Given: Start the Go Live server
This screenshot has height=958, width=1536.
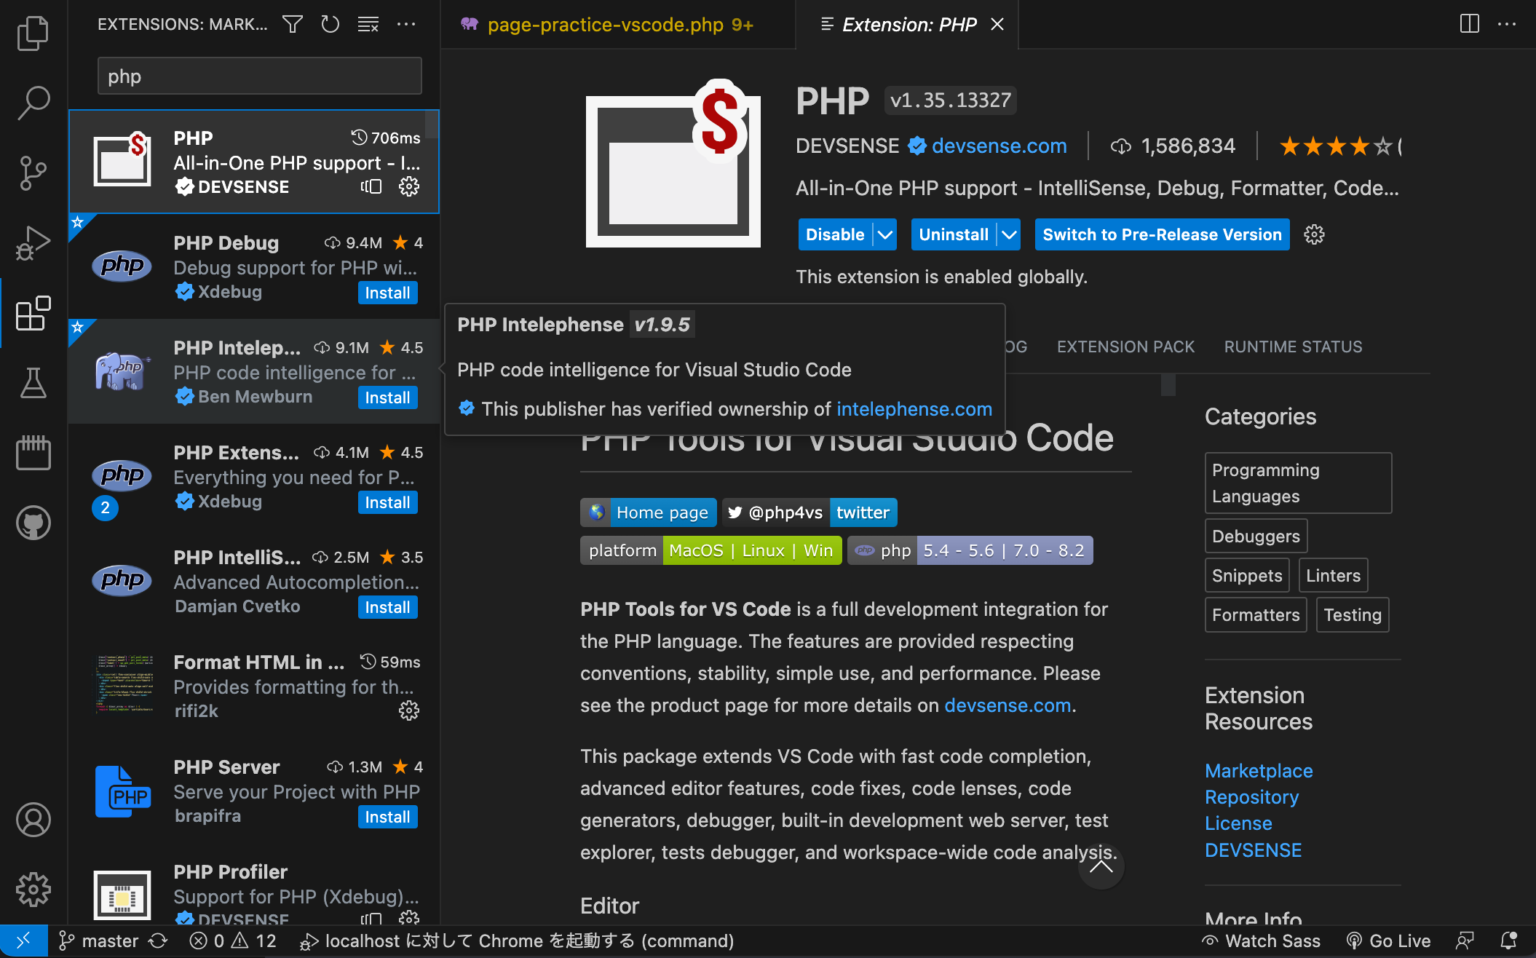Looking at the screenshot, I should click(1389, 940).
